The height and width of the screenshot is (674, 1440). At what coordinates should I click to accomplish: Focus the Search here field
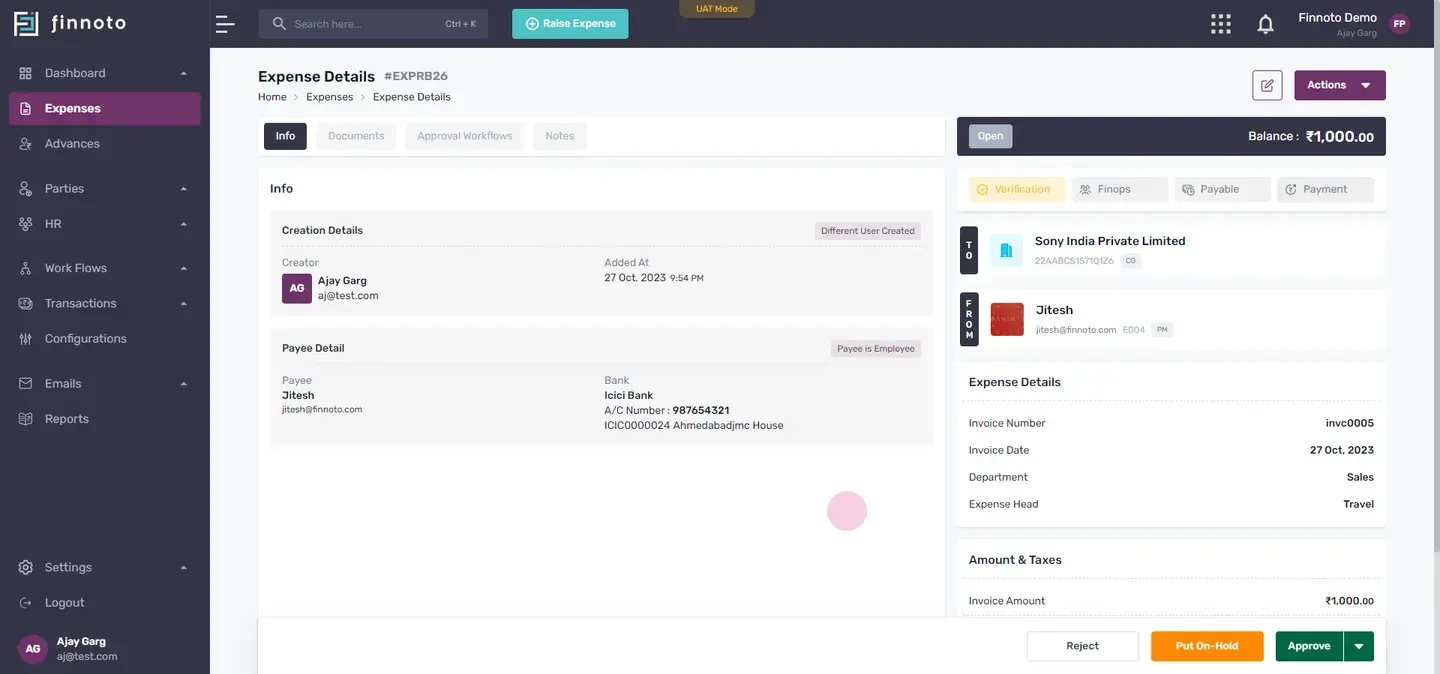(373, 24)
